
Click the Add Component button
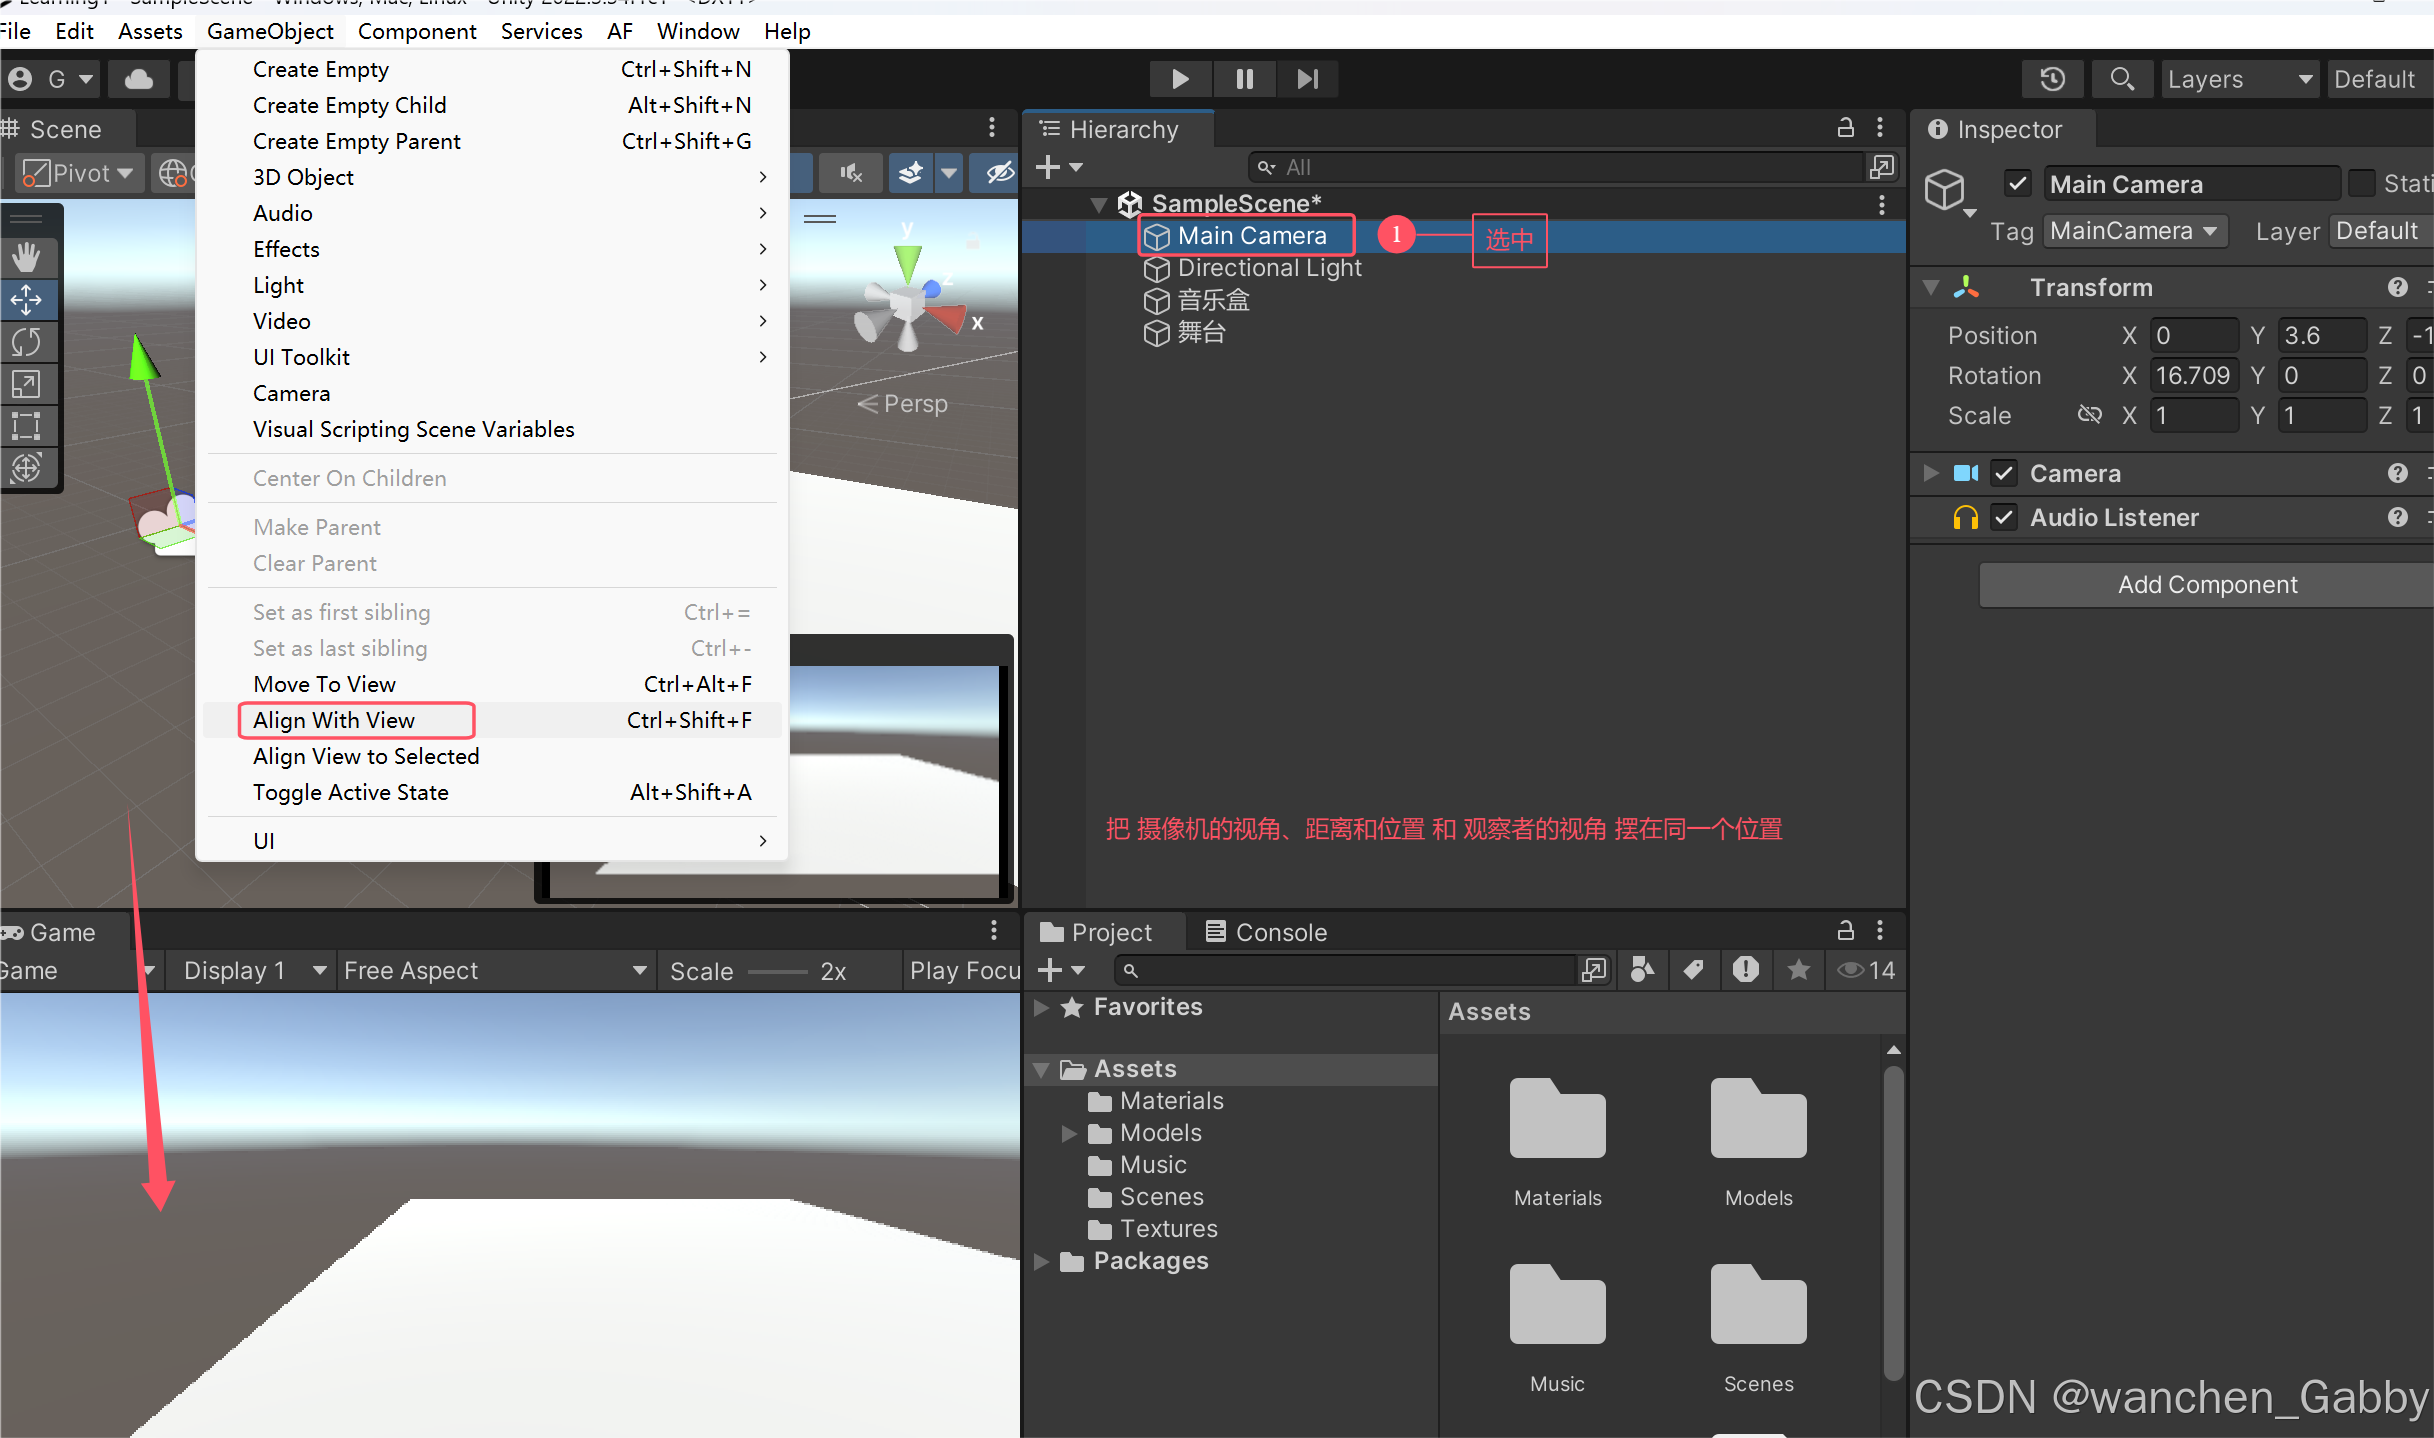(x=2207, y=585)
